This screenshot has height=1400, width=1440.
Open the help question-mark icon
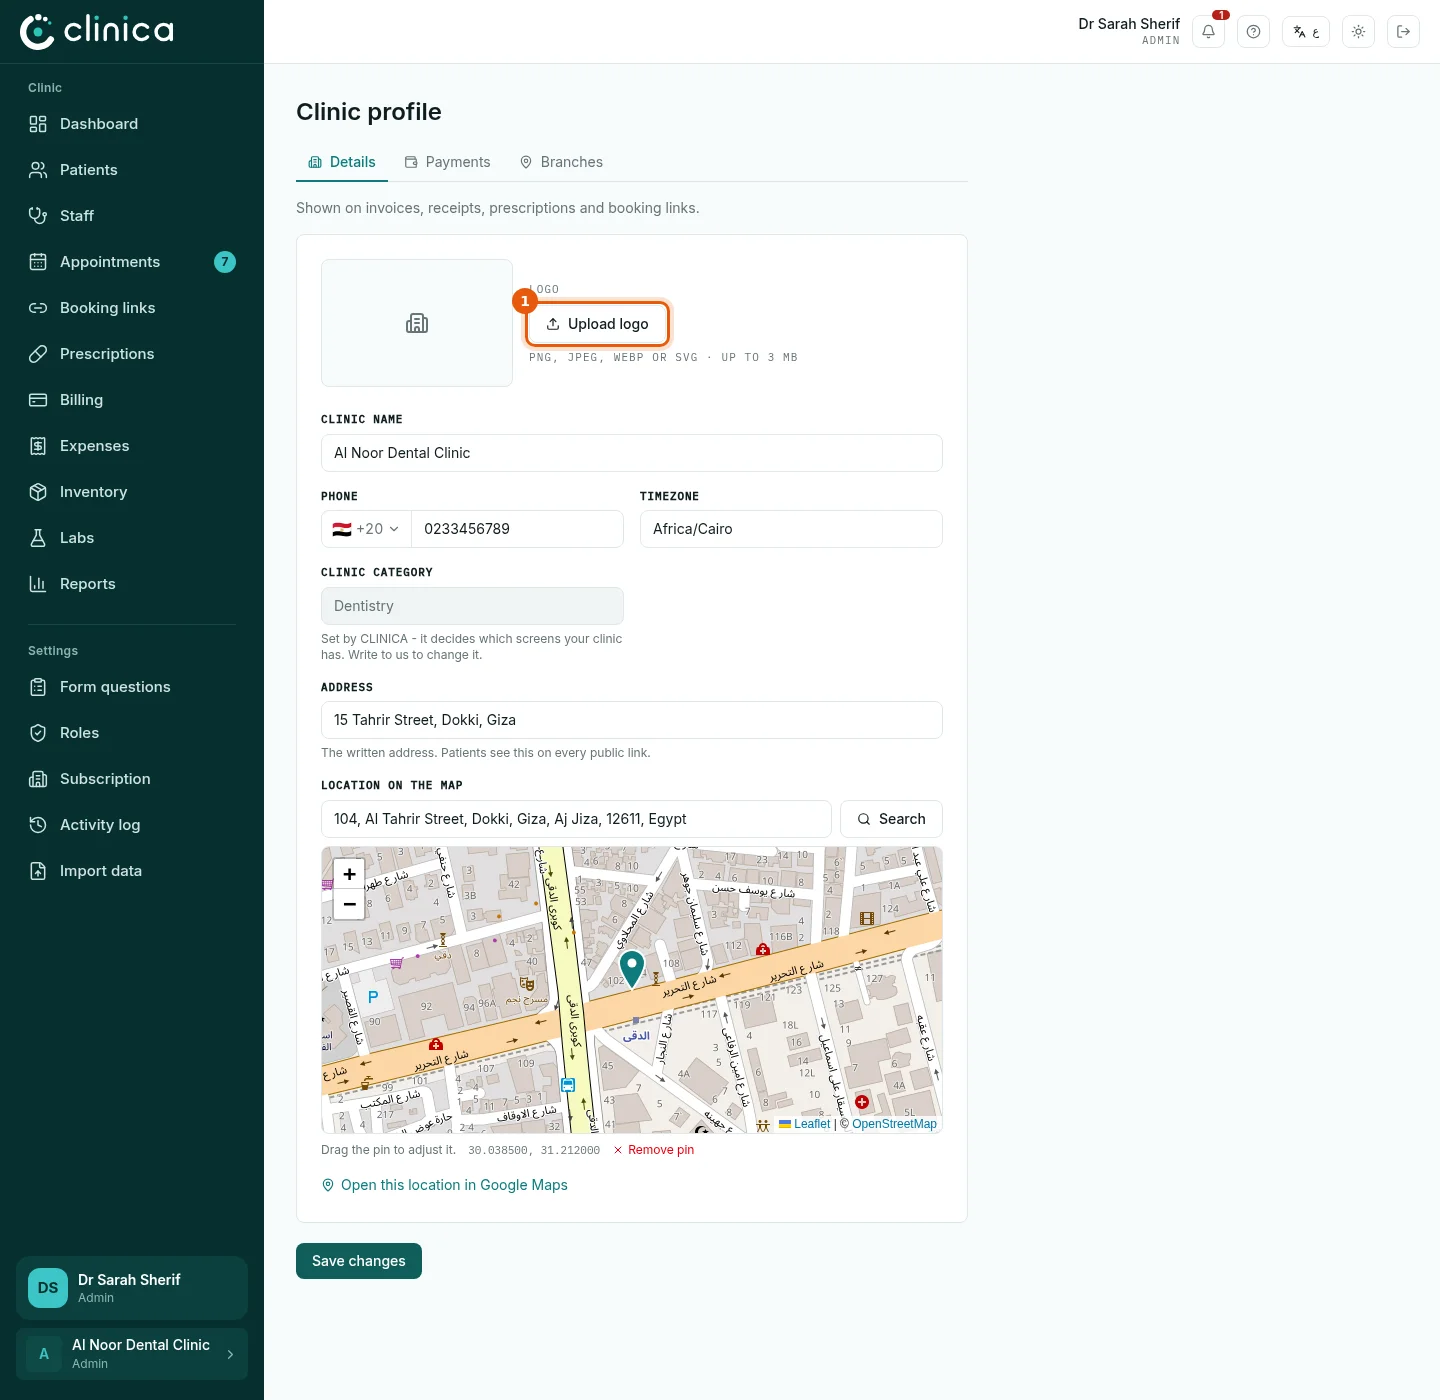[x=1253, y=32]
